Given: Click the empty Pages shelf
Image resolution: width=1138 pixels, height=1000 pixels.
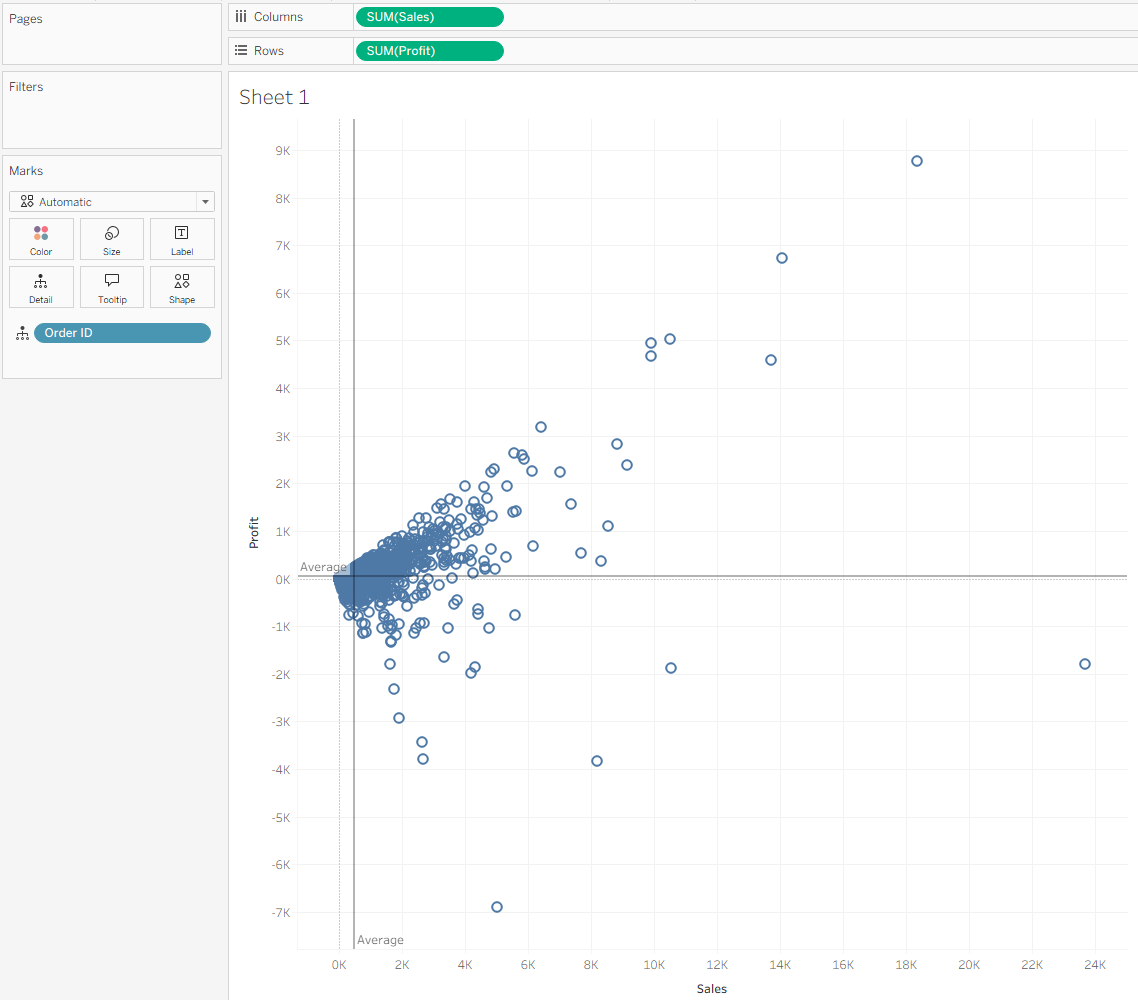Looking at the screenshot, I should tap(112, 45).
